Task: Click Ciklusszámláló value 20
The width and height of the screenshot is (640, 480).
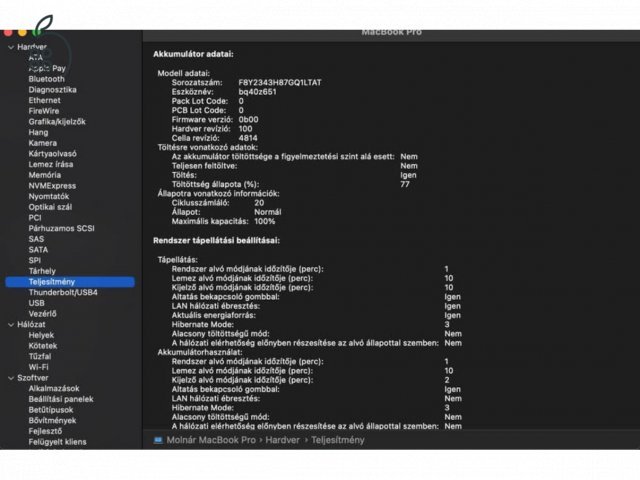Action: pos(259,203)
